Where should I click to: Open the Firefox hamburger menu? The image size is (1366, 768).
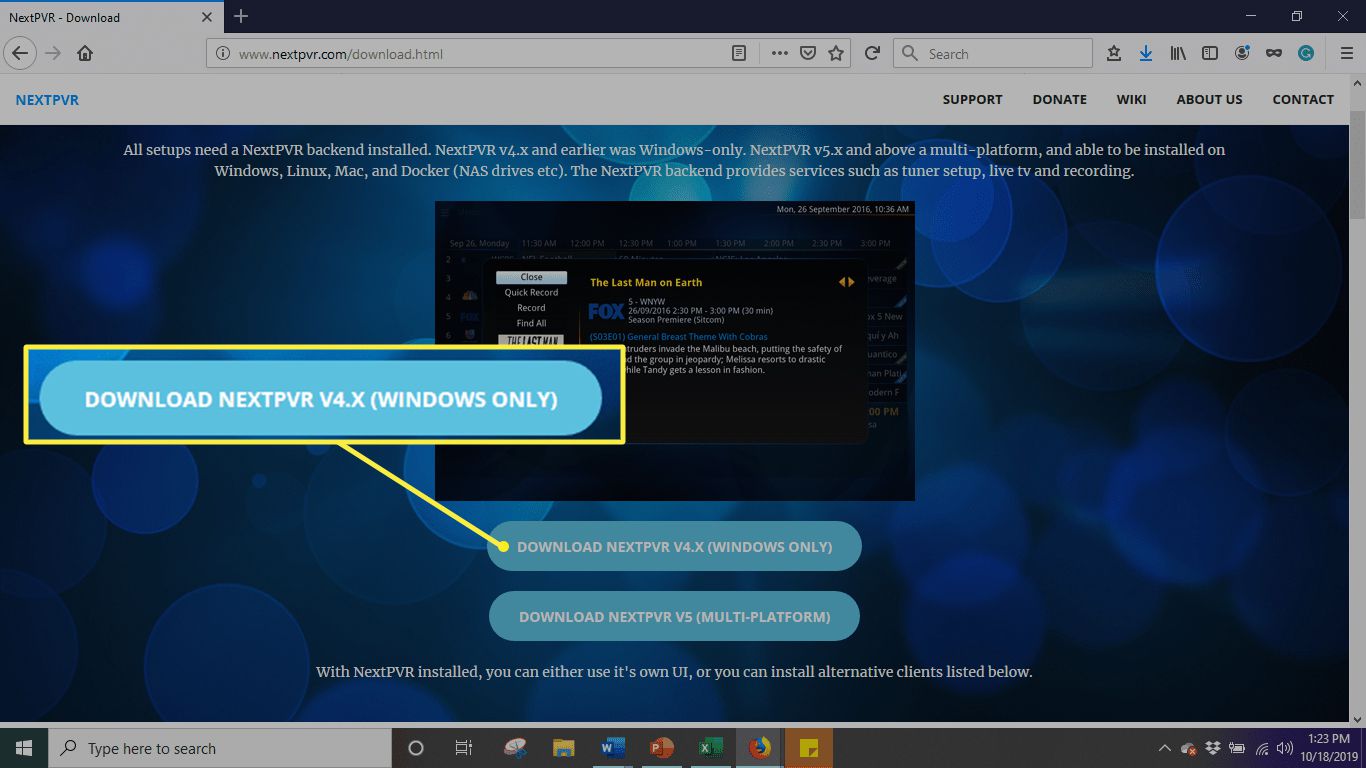pyautogui.click(x=1346, y=54)
